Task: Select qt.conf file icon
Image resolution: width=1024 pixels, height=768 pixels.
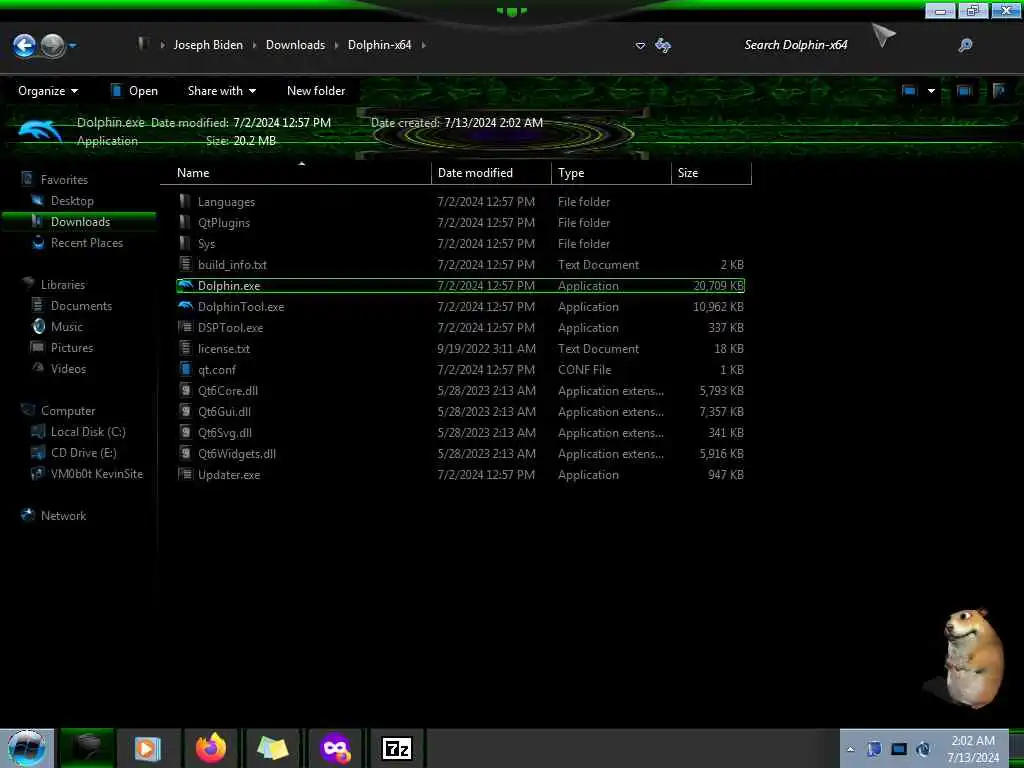Action: point(185,369)
